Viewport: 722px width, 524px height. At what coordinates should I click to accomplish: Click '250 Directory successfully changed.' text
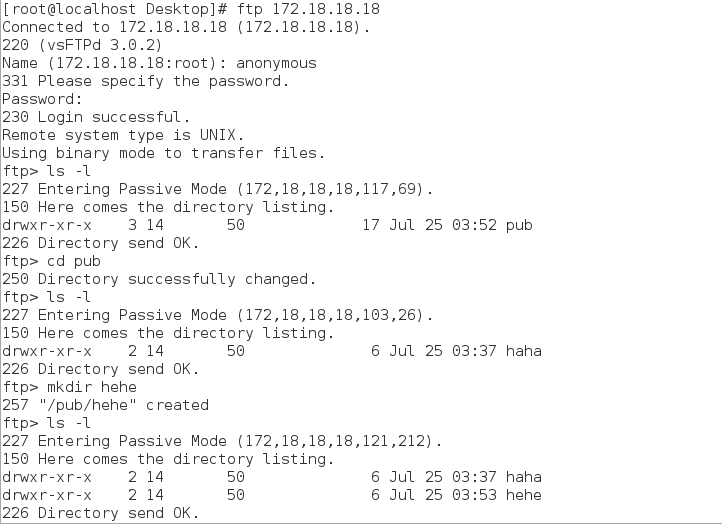159,279
